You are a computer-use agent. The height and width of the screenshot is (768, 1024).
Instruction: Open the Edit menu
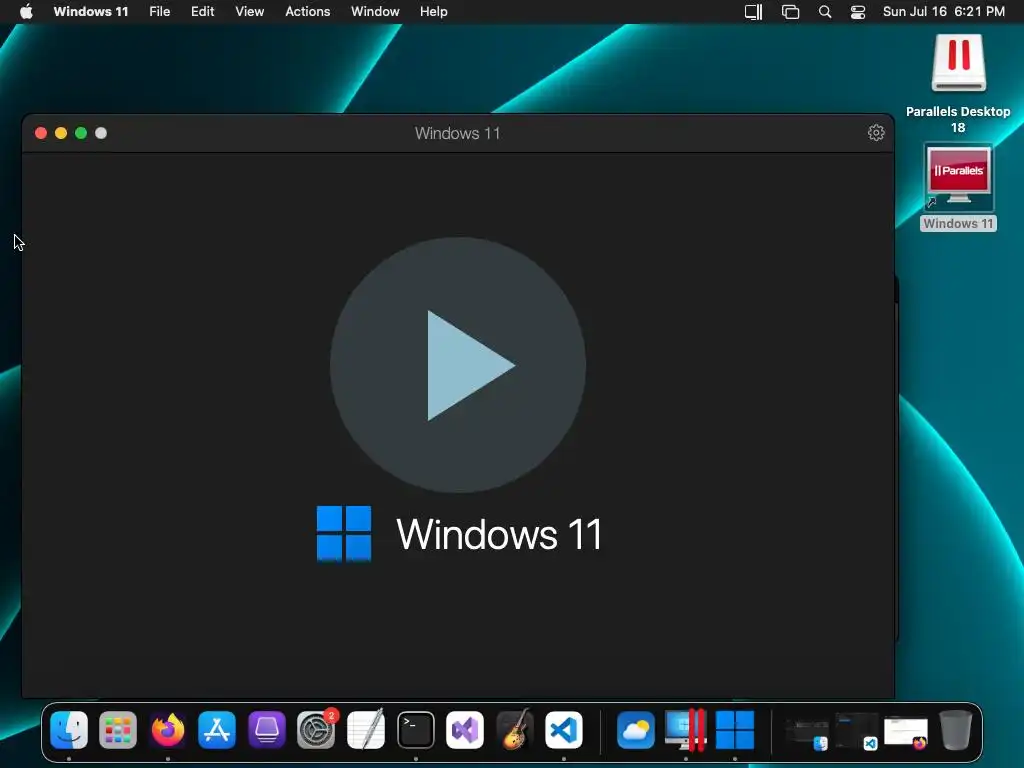pyautogui.click(x=202, y=12)
